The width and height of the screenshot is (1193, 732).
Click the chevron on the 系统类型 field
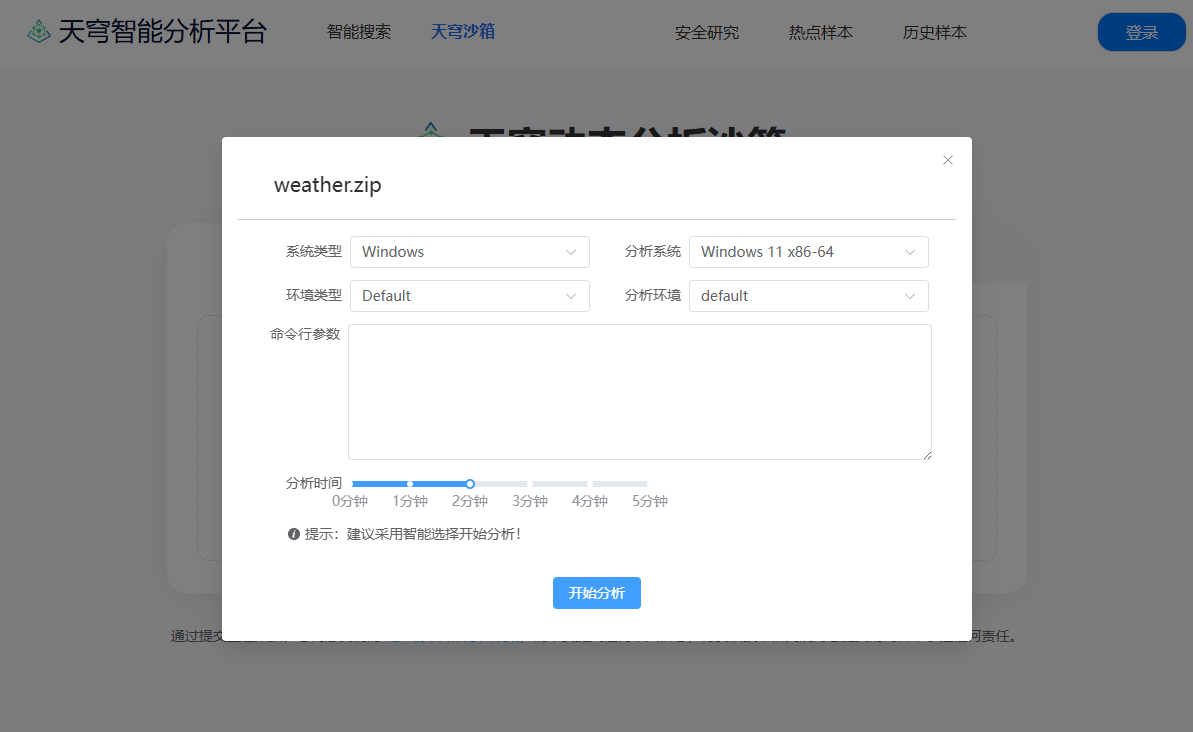[x=570, y=252]
